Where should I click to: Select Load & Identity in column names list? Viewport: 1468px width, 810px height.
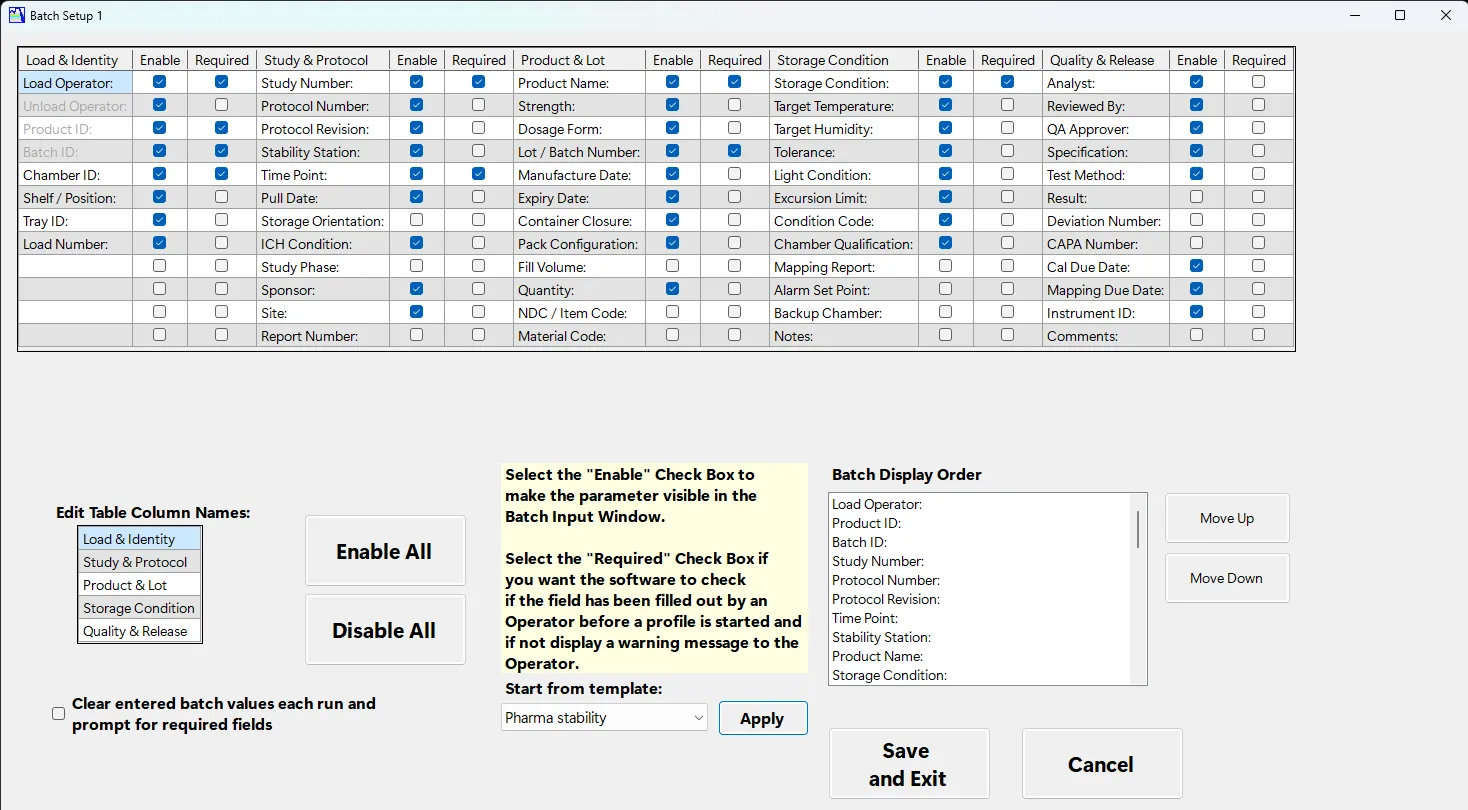point(140,539)
